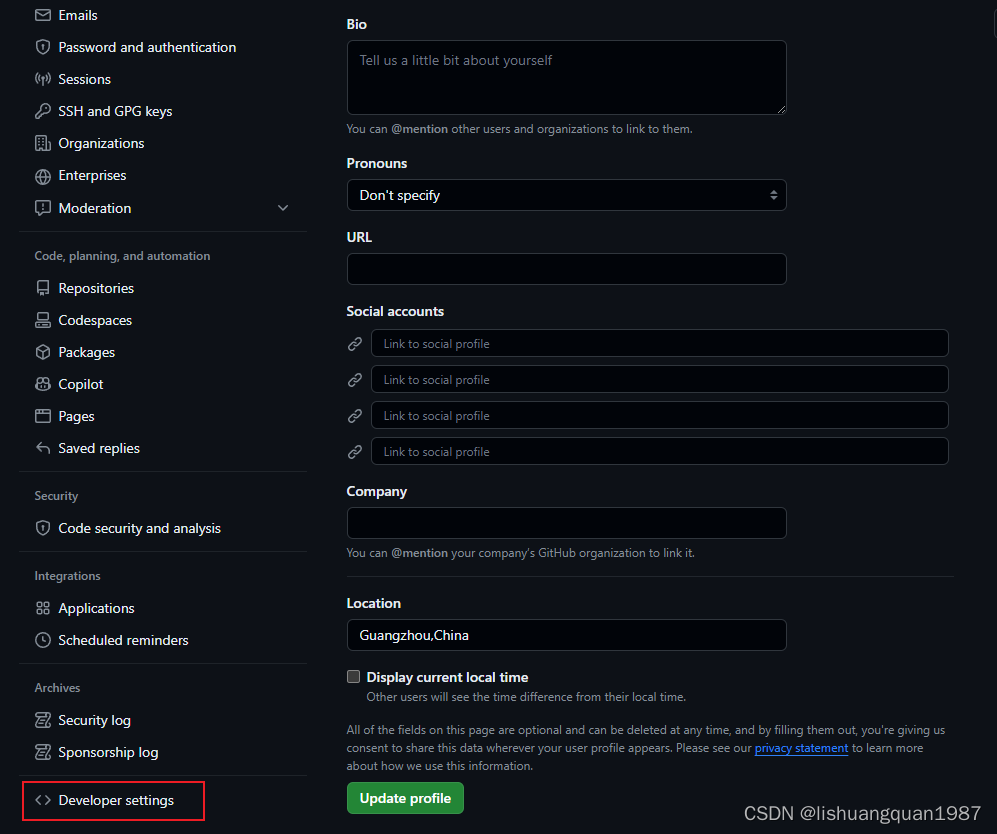Focus the Location input field
Screen dimensions: 997x834
coord(566,635)
